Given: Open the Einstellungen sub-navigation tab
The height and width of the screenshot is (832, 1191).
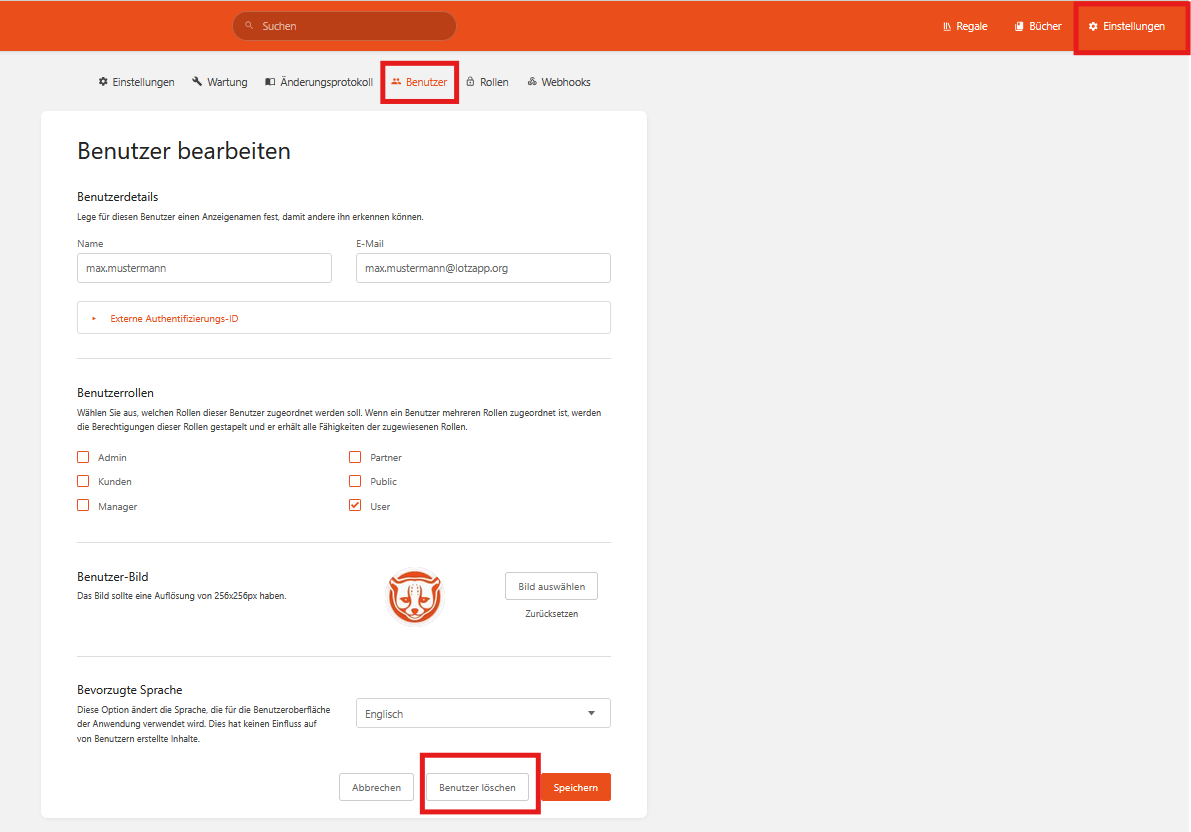Looking at the screenshot, I should 136,82.
